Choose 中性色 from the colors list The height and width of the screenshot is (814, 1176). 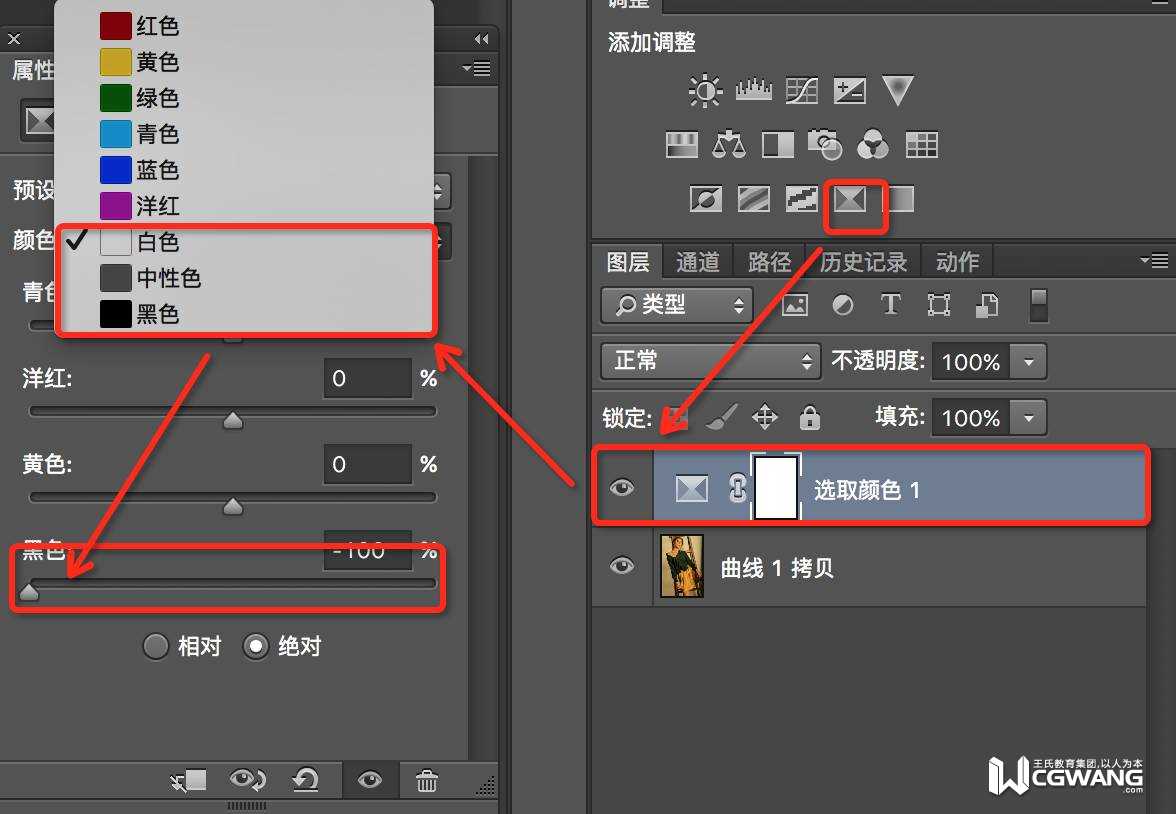coord(244,278)
